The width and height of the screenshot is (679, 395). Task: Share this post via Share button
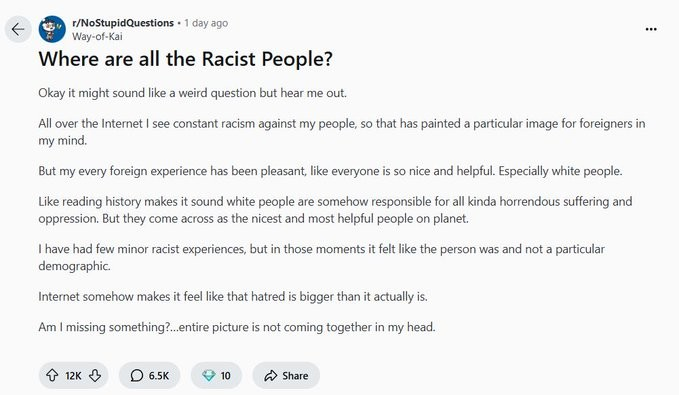286,375
